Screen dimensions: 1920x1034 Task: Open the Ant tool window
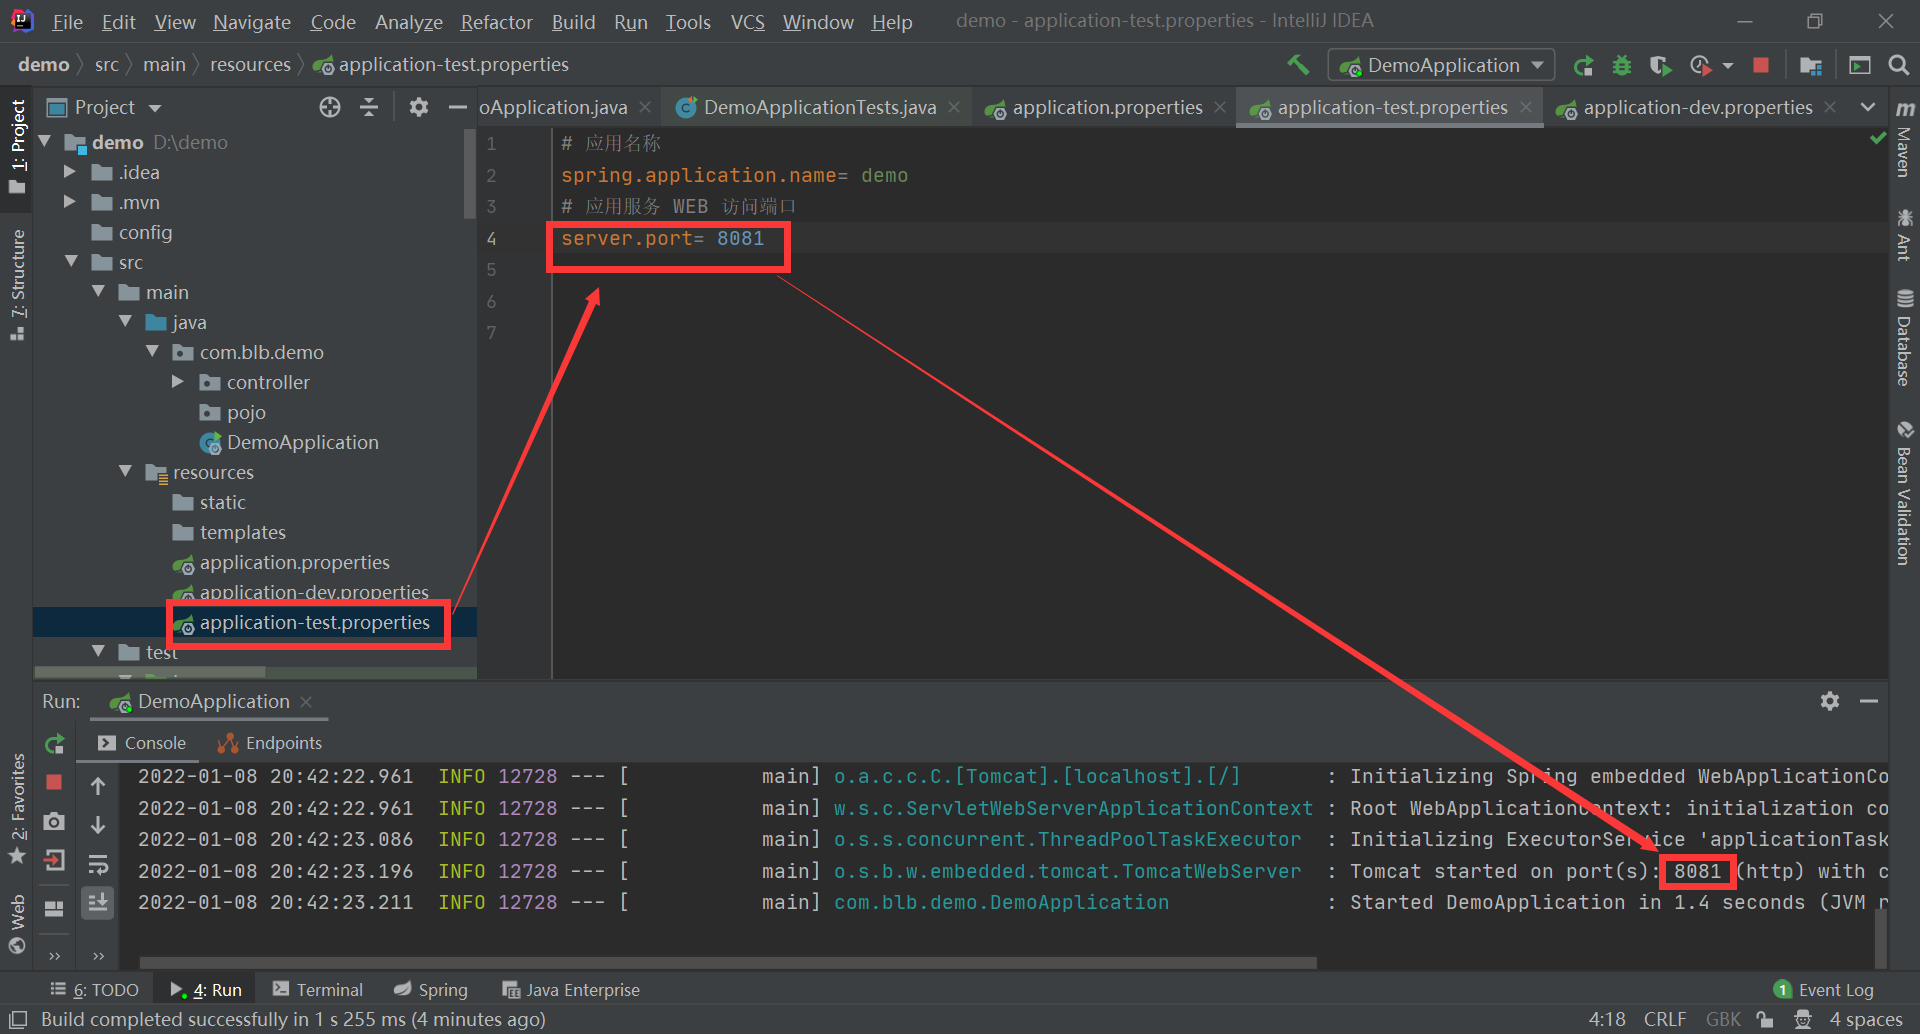pyautogui.click(x=1905, y=234)
